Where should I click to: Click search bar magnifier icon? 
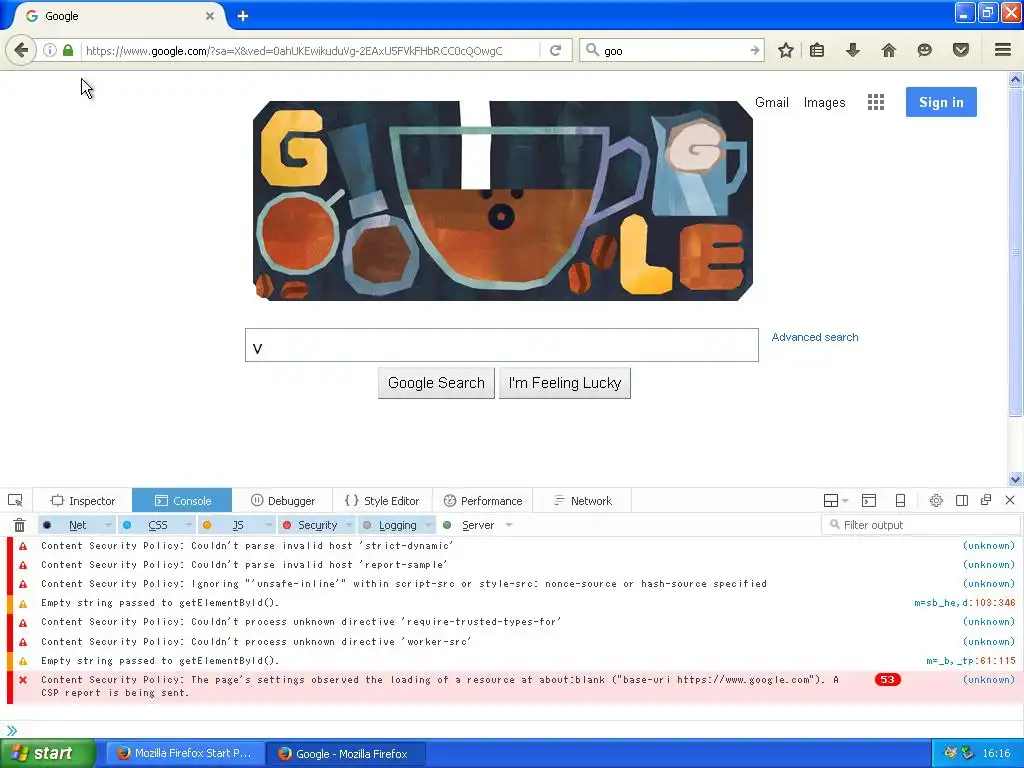592,50
